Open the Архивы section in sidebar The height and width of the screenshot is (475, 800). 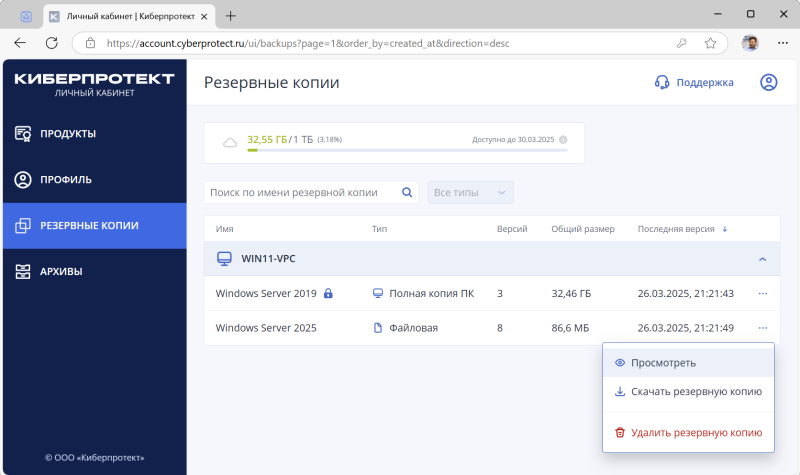point(95,271)
